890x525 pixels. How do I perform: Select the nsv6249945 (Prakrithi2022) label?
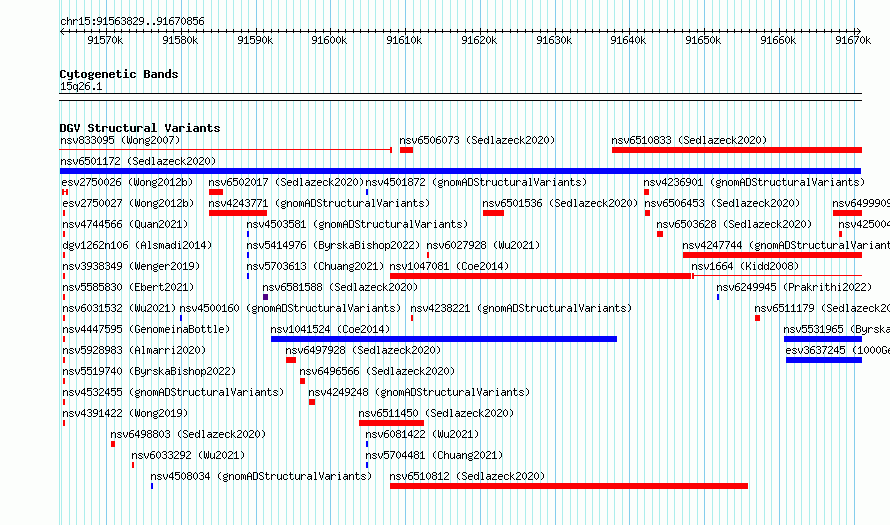(794, 287)
